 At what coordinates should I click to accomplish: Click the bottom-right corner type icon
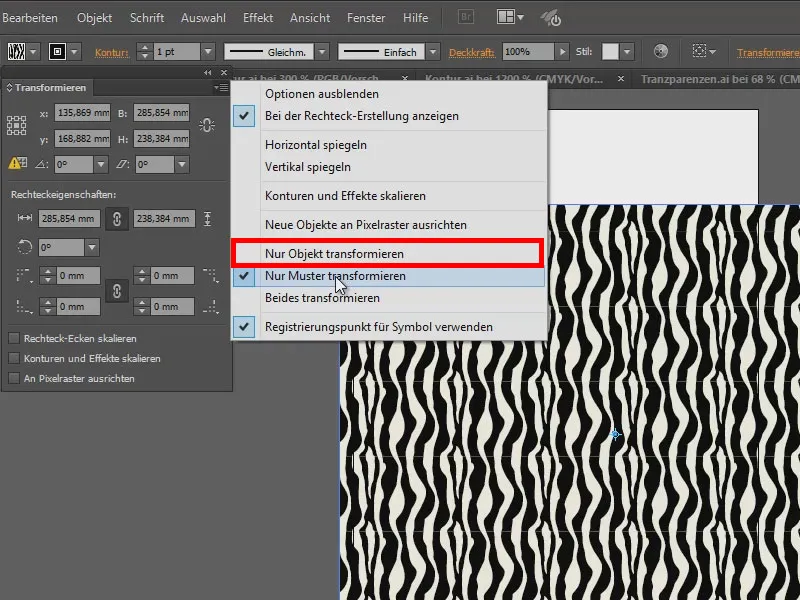[x=211, y=307]
